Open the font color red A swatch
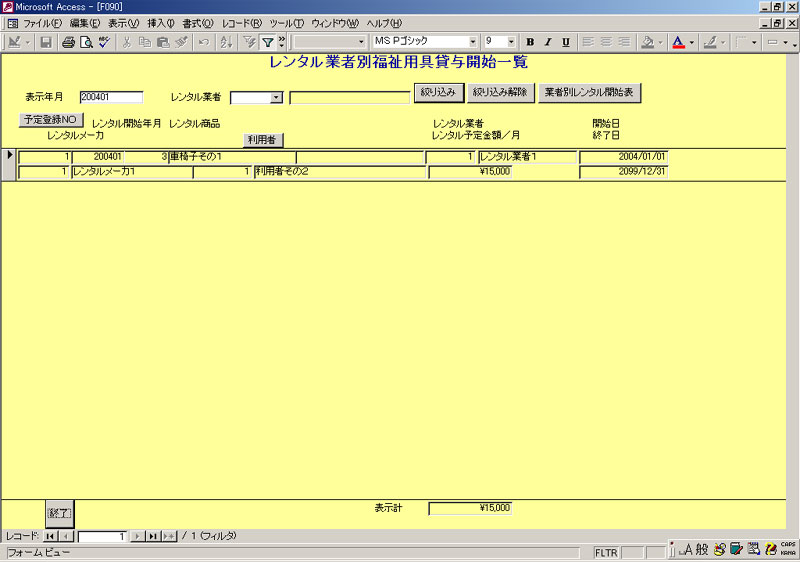The image size is (800, 562). coord(678,42)
